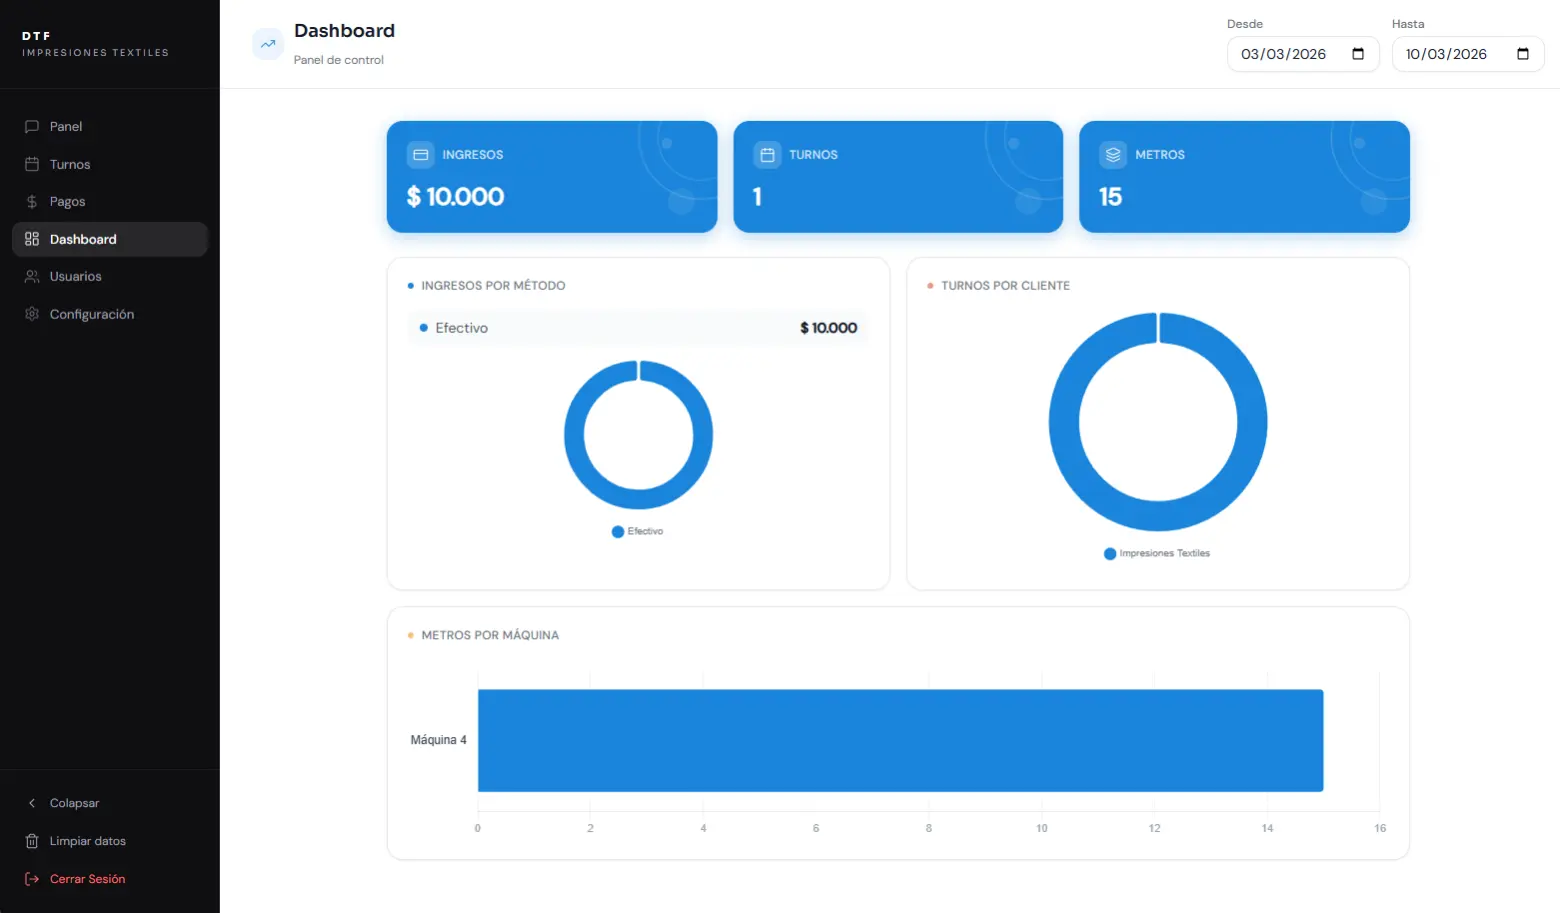Click the trash icon beside Limpiar datos
Screen dimensions: 1560x913
(x=32, y=841)
